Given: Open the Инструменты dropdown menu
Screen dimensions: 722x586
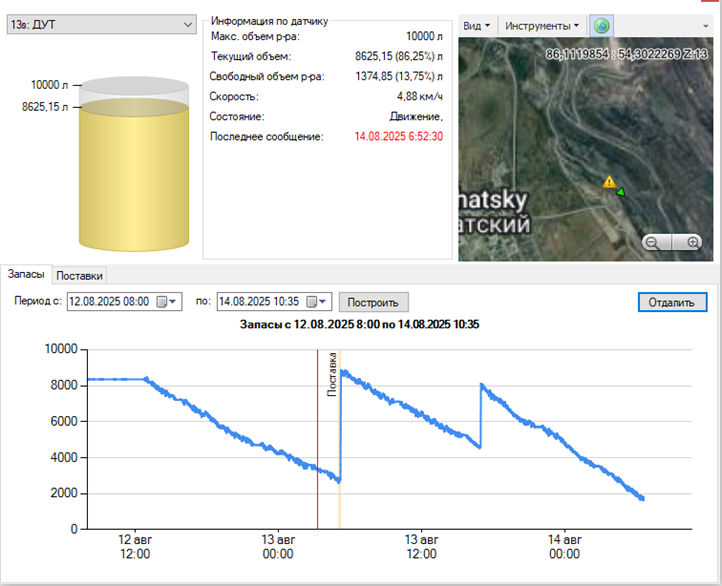Looking at the screenshot, I should coord(543,25).
